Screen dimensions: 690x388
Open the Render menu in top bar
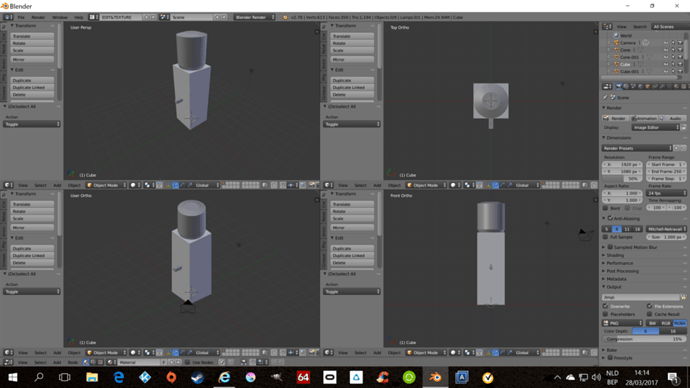point(38,17)
